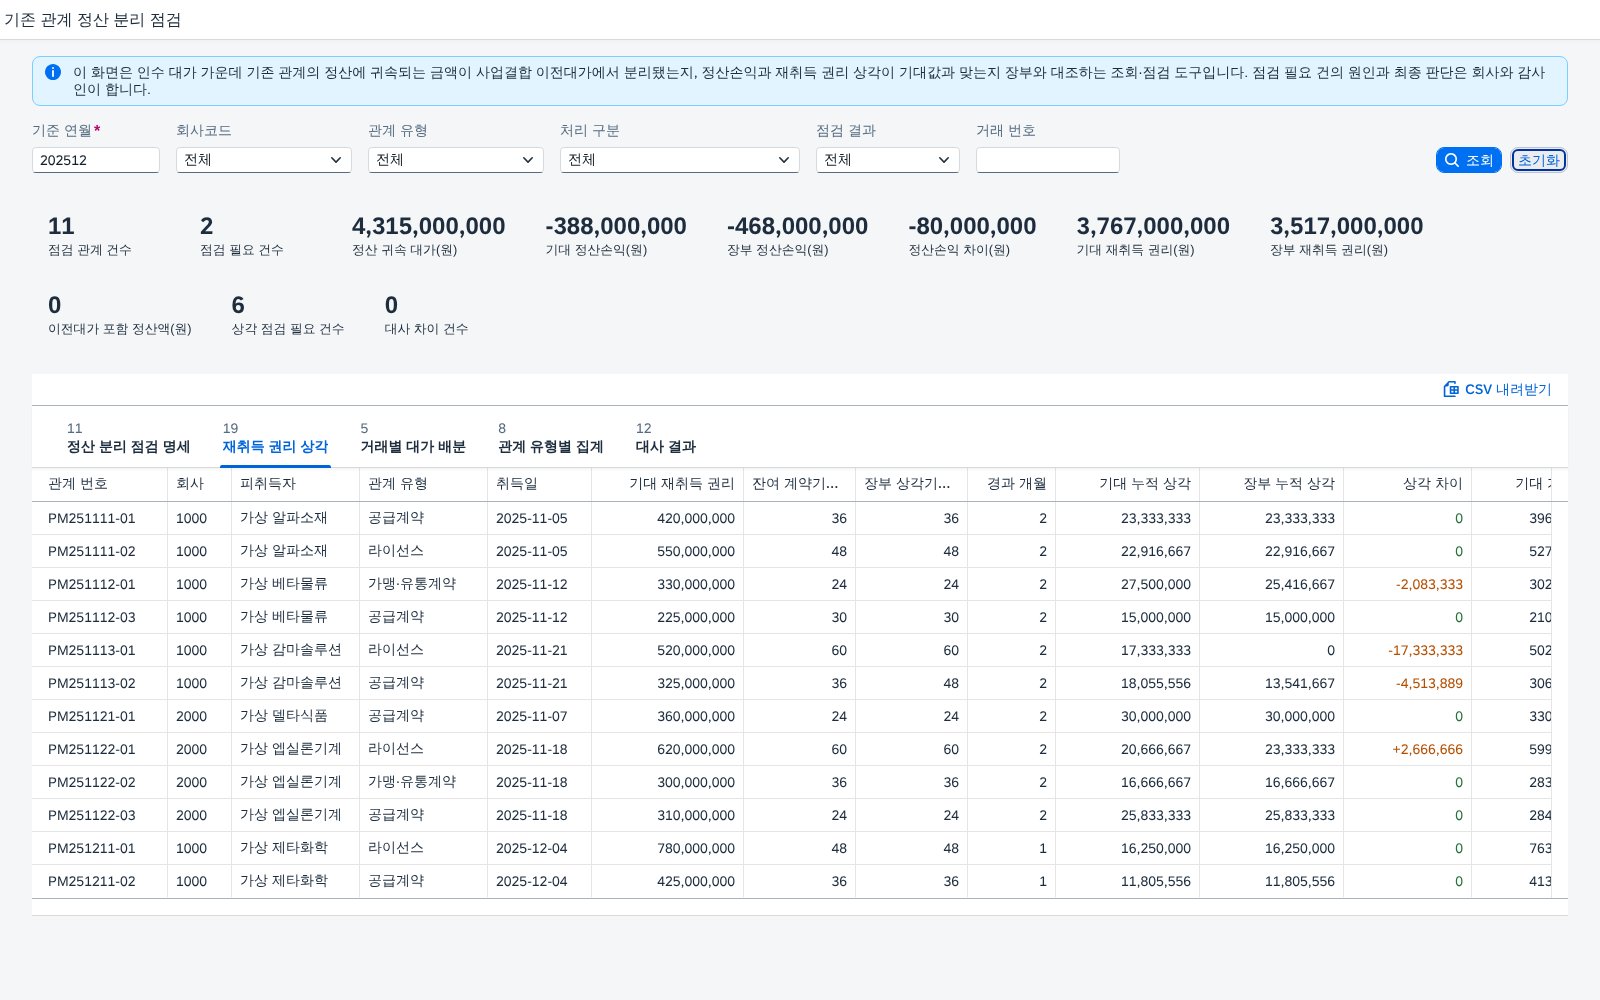The height and width of the screenshot is (1000, 1600).
Task: Click the 관계 번호 column header
Action: pos(100,484)
